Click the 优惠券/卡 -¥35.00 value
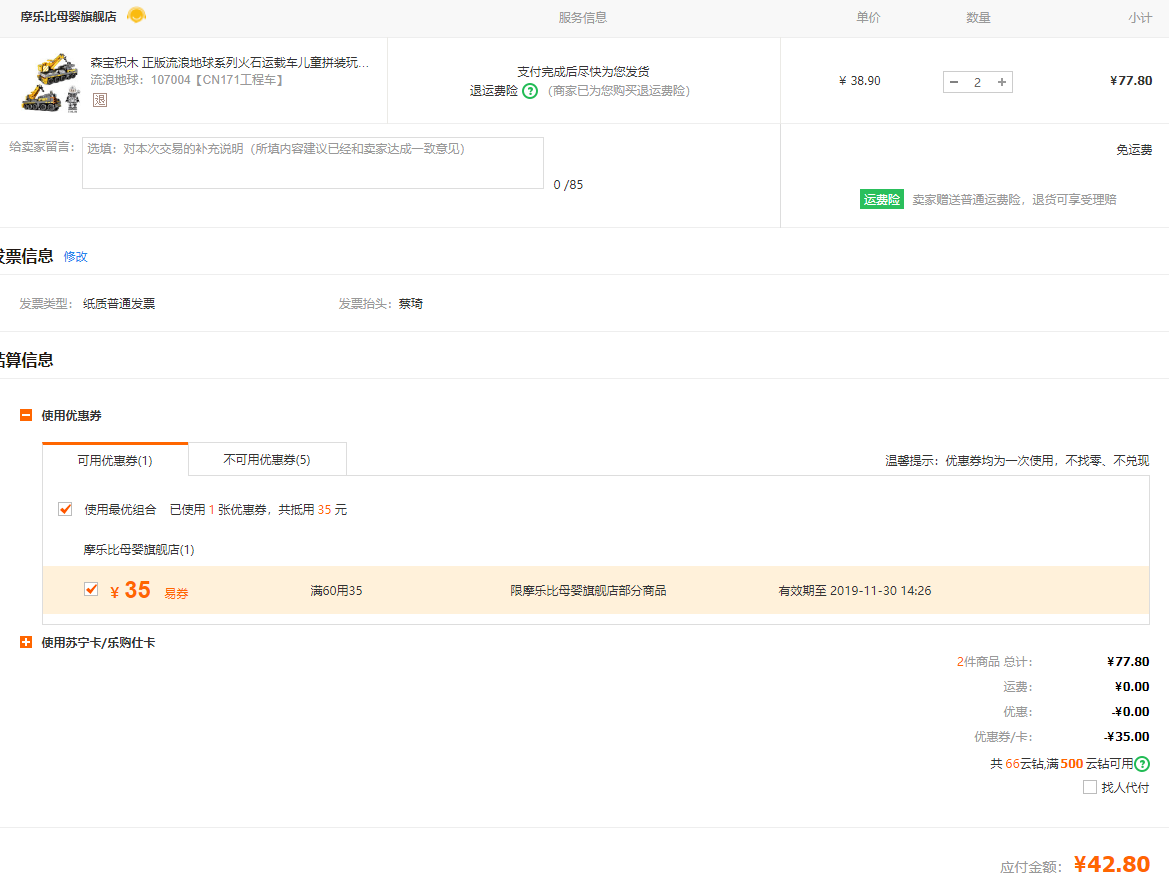The image size is (1169, 883). click(1127, 736)
